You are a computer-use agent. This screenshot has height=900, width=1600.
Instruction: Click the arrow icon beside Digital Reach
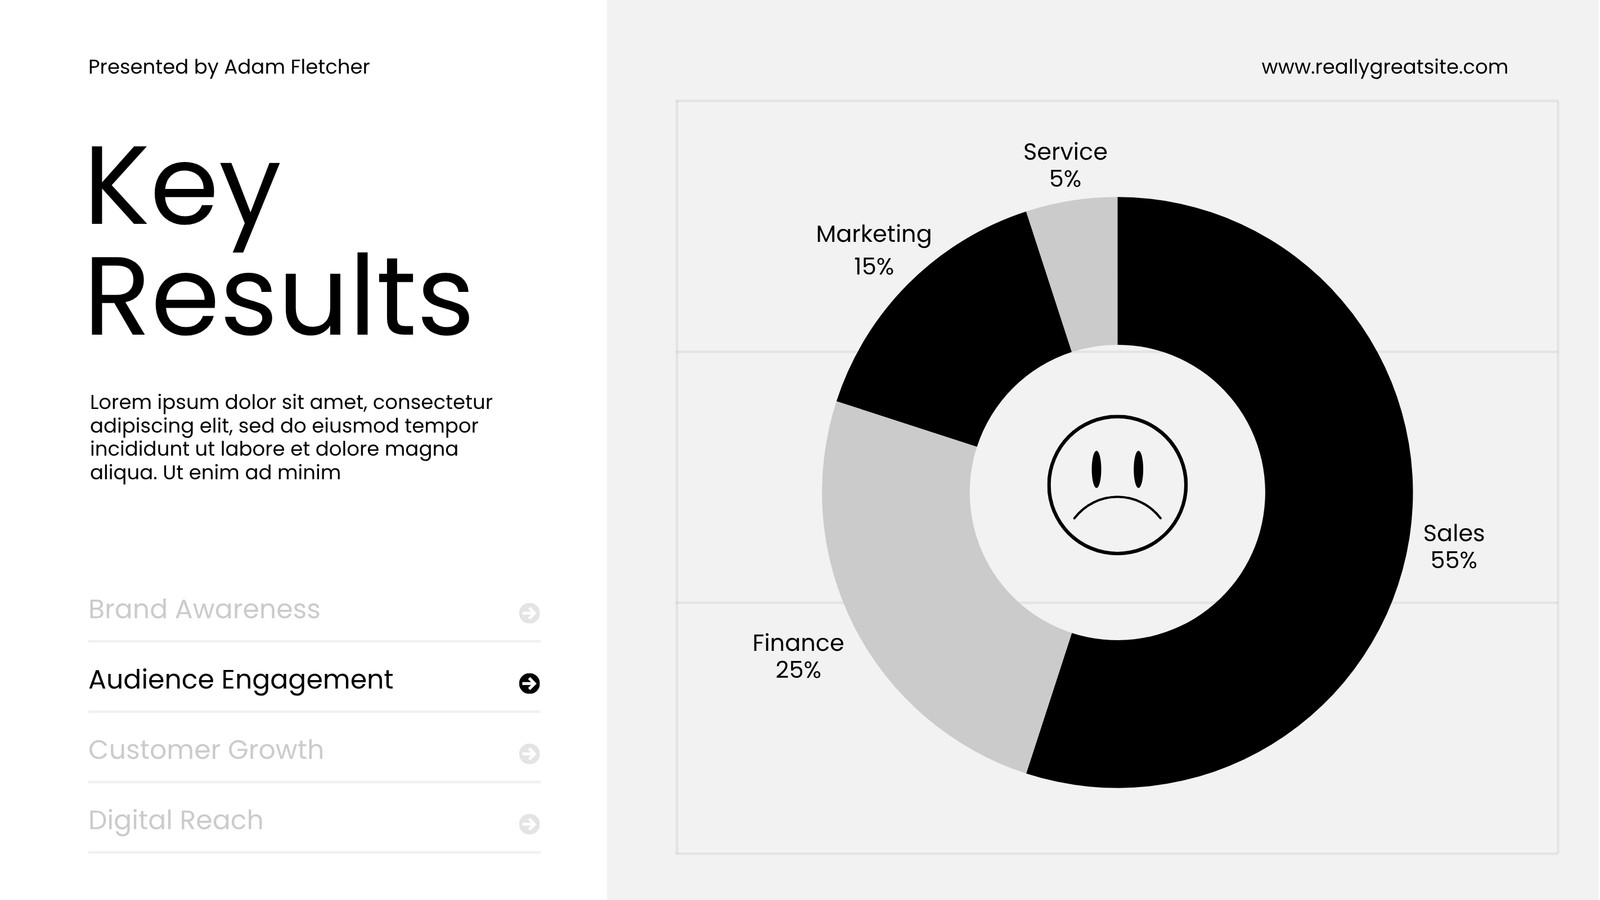pyautogui.click(x=529, y=824)
